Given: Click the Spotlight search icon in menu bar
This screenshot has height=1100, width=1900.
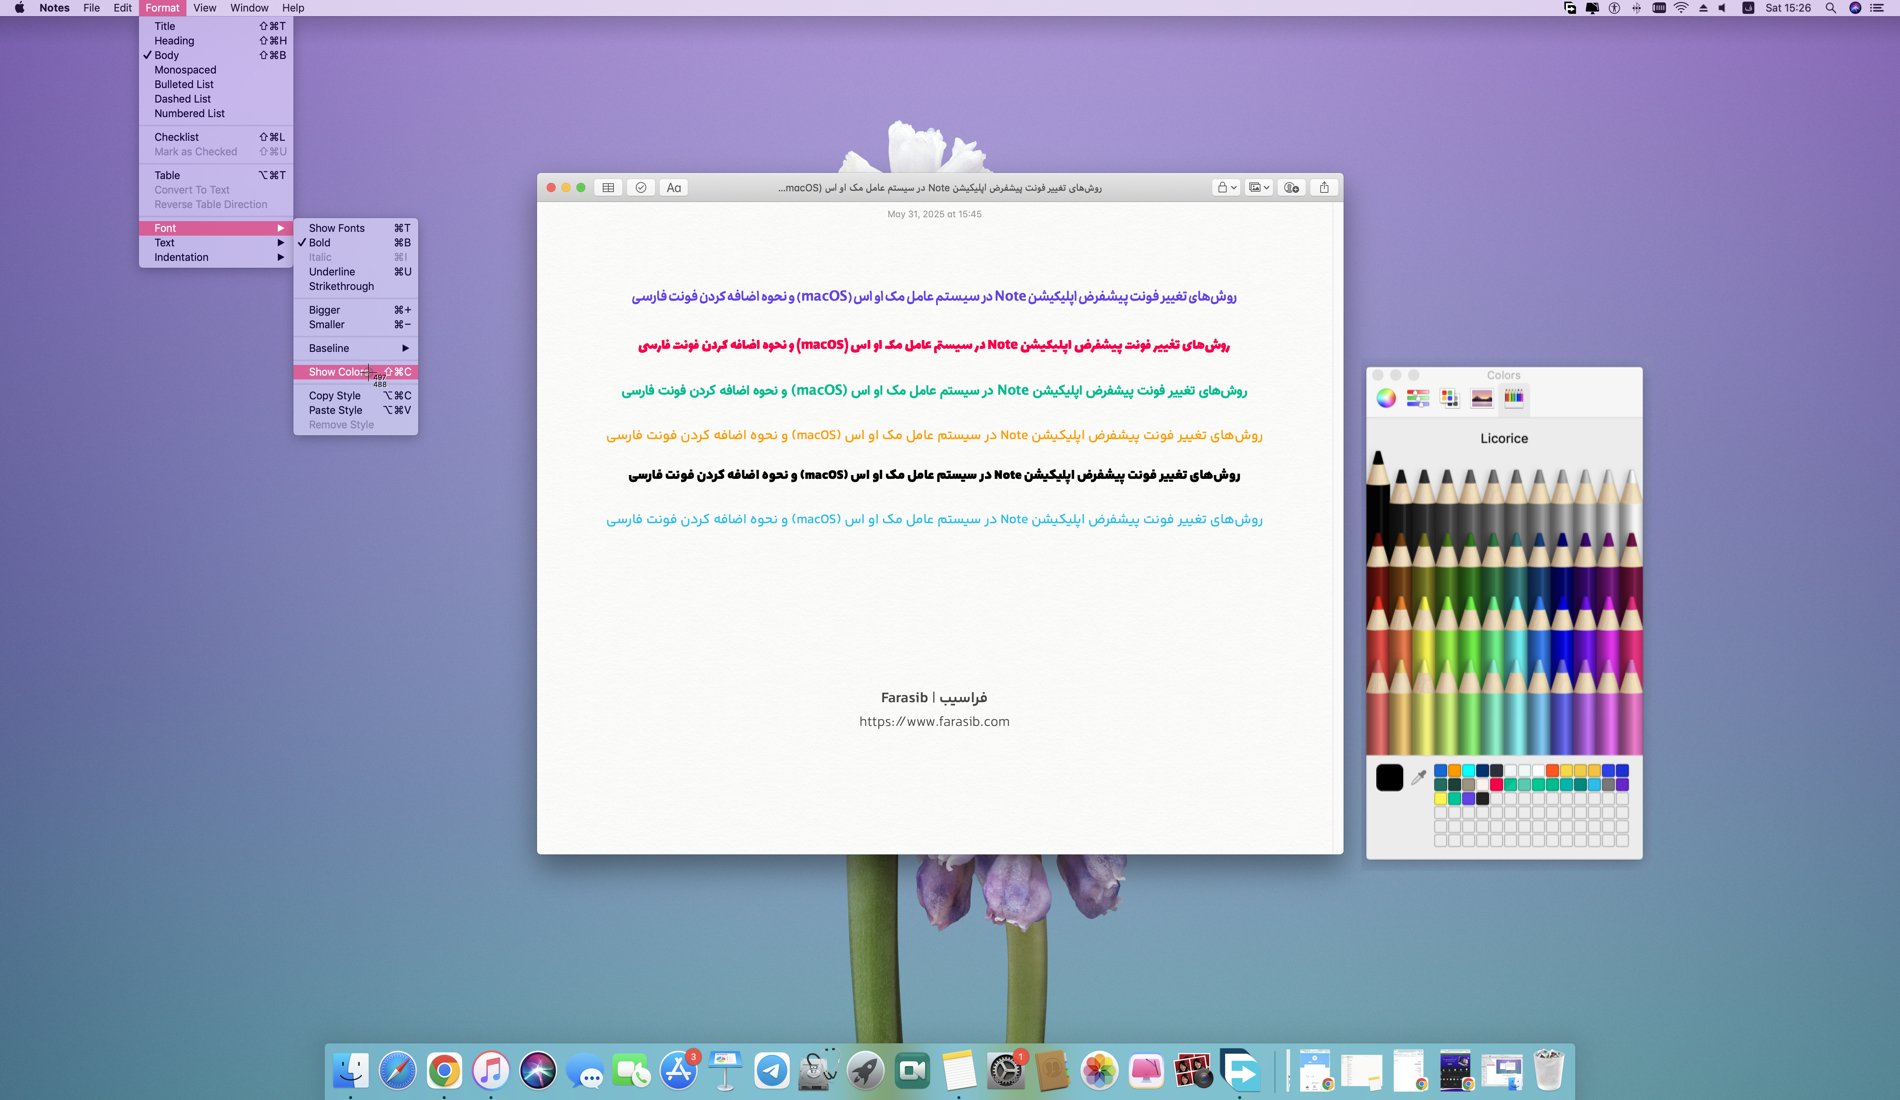Looking at the screenshot, I should point(1830,8).
